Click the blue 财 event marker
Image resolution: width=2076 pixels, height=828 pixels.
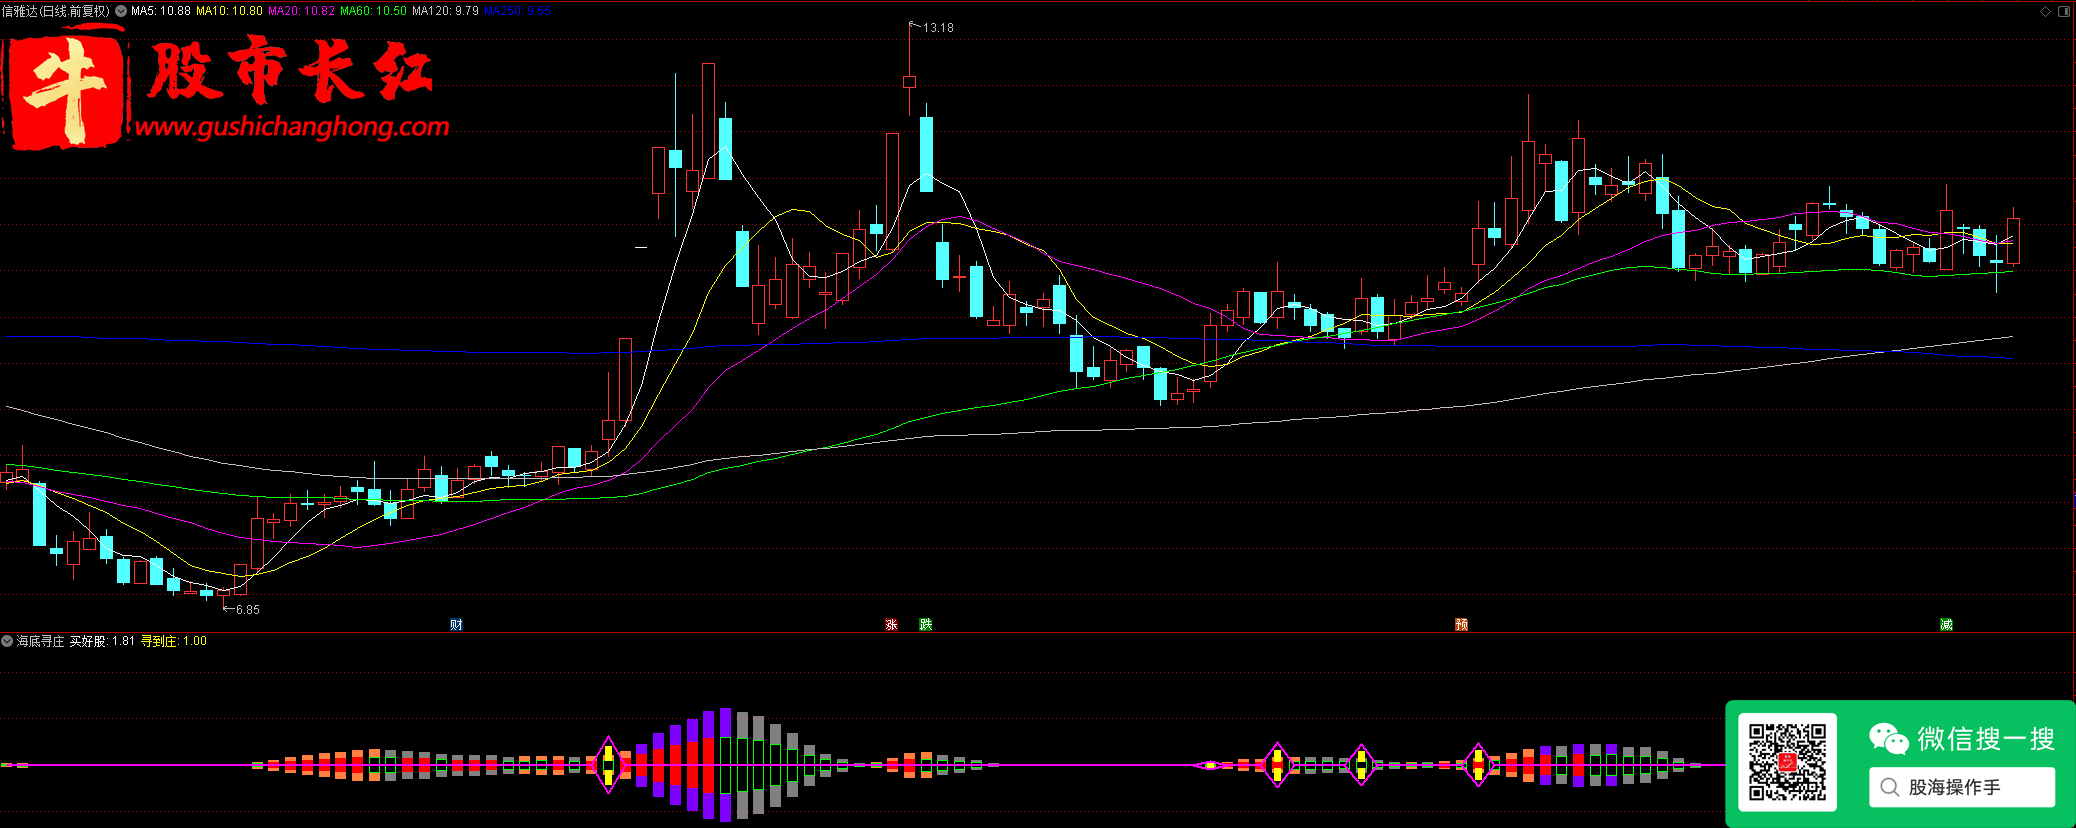coord(456,625)
